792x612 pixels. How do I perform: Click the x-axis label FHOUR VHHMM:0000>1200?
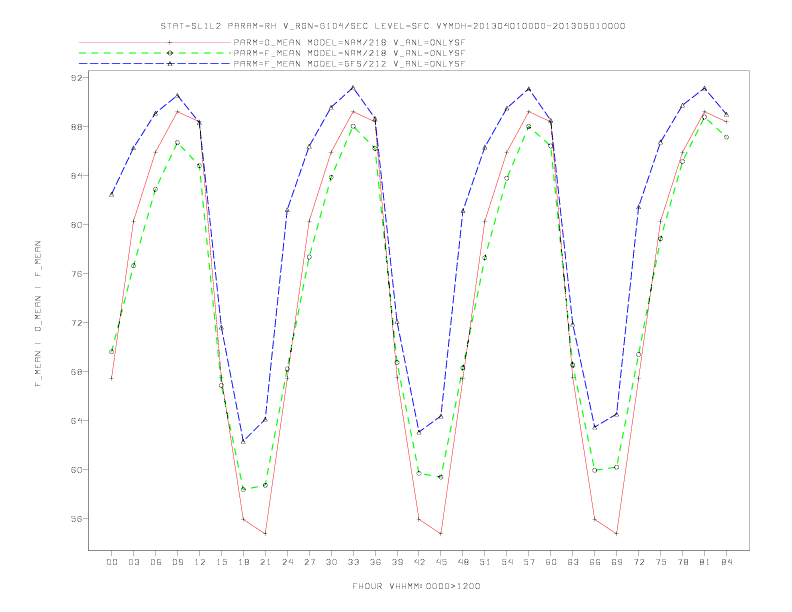click(x=416, y=586)
